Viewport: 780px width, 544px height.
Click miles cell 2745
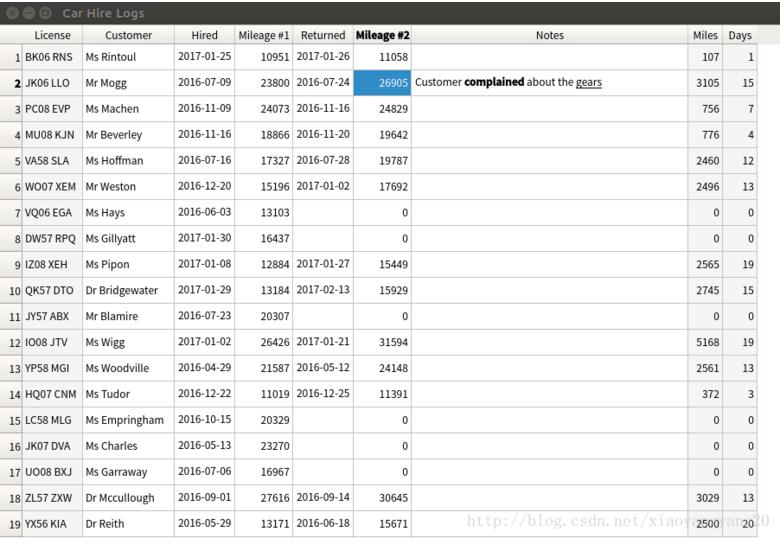[705, 290]
